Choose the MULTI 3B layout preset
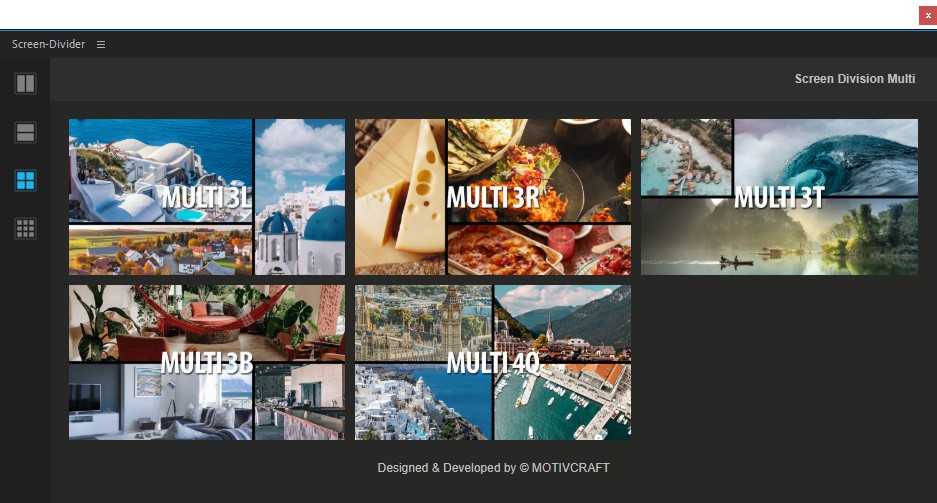937x503 pixels. (207, 362)
